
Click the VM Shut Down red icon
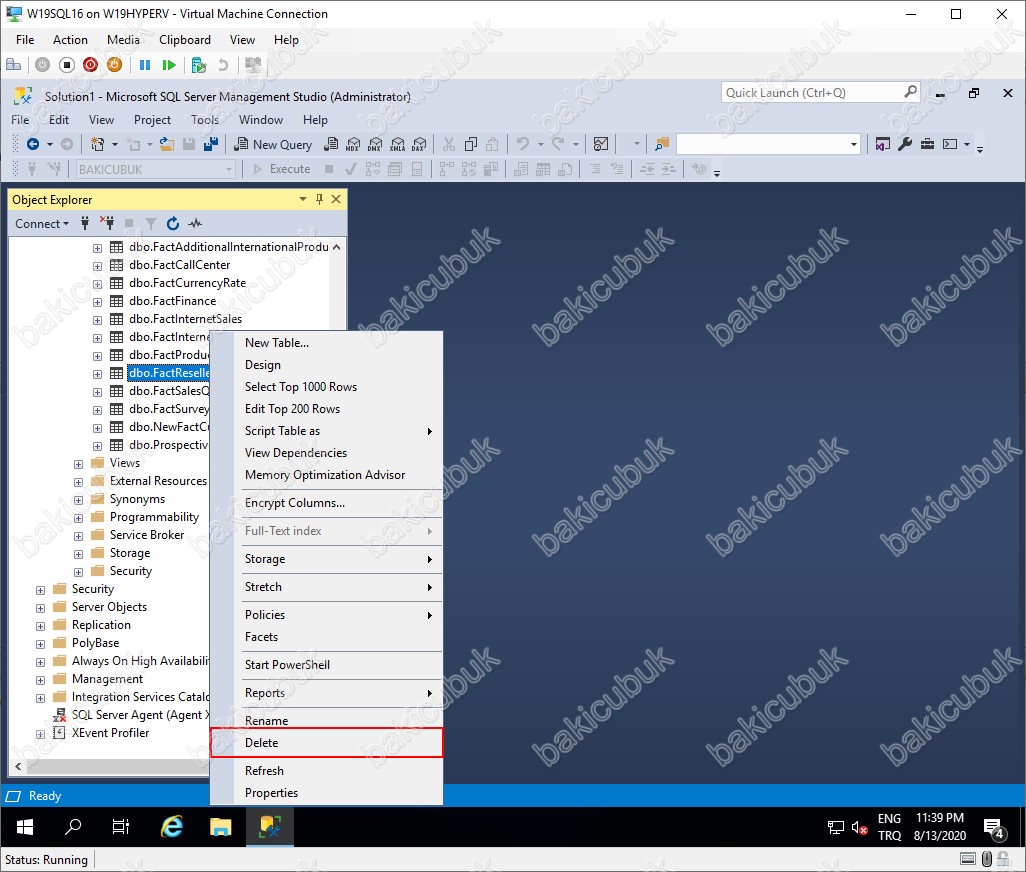90,65
